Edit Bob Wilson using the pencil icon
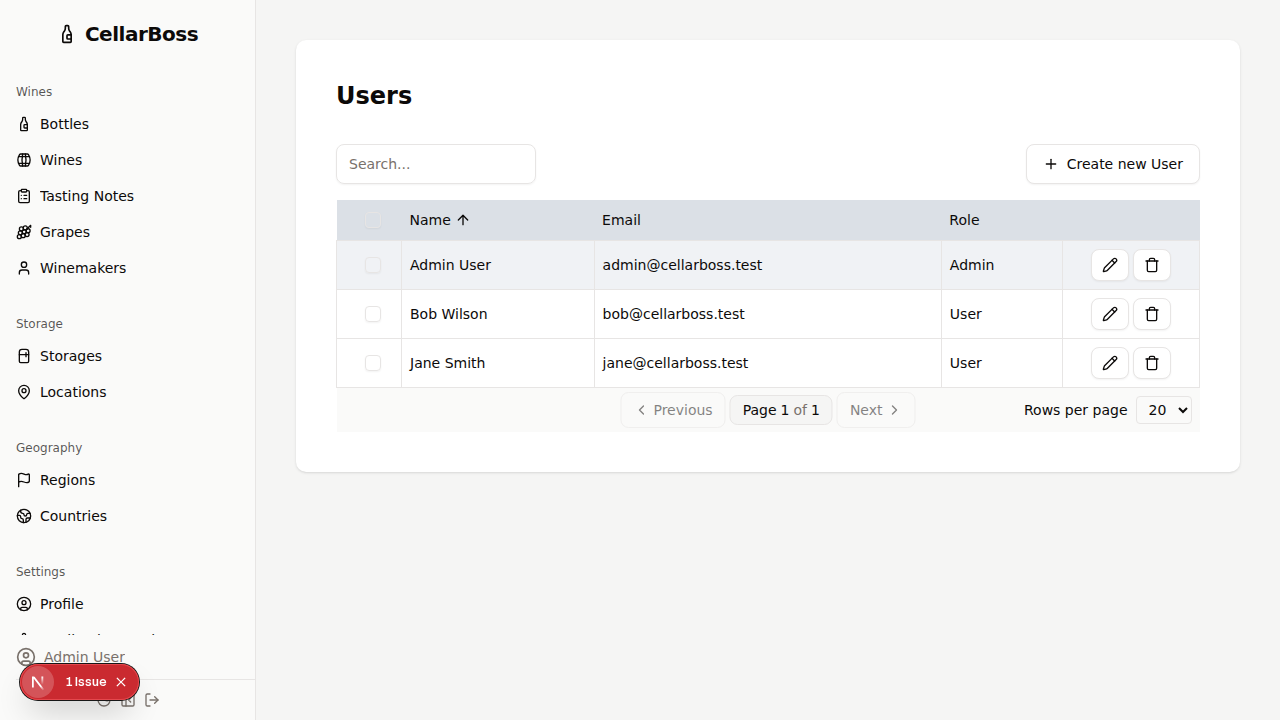The width and height of the screenshot is (1280, 720). click(x=1110, y=314)
